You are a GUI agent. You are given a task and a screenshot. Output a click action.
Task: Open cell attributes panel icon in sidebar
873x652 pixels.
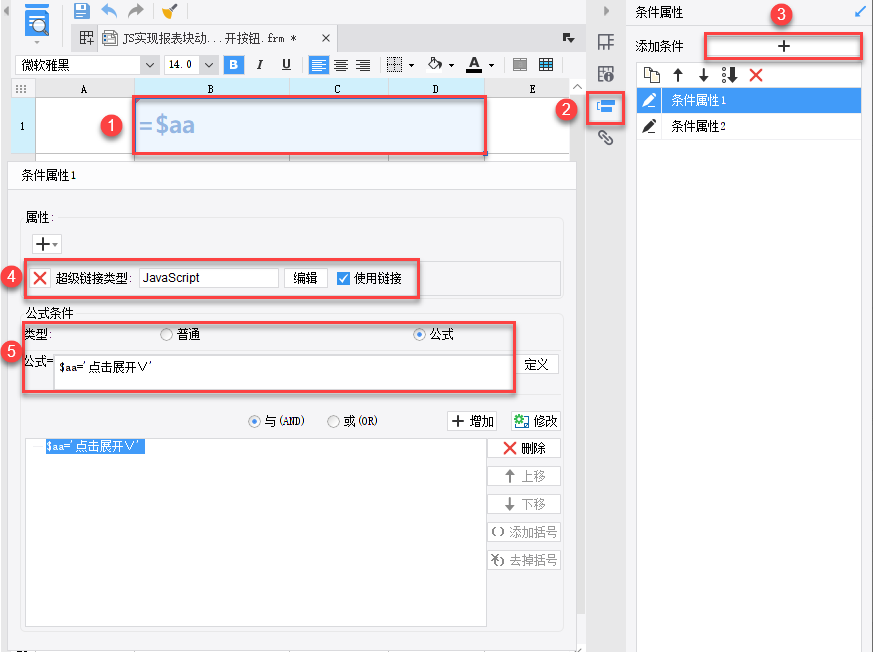pyautogui.click(x=606, y=74)
